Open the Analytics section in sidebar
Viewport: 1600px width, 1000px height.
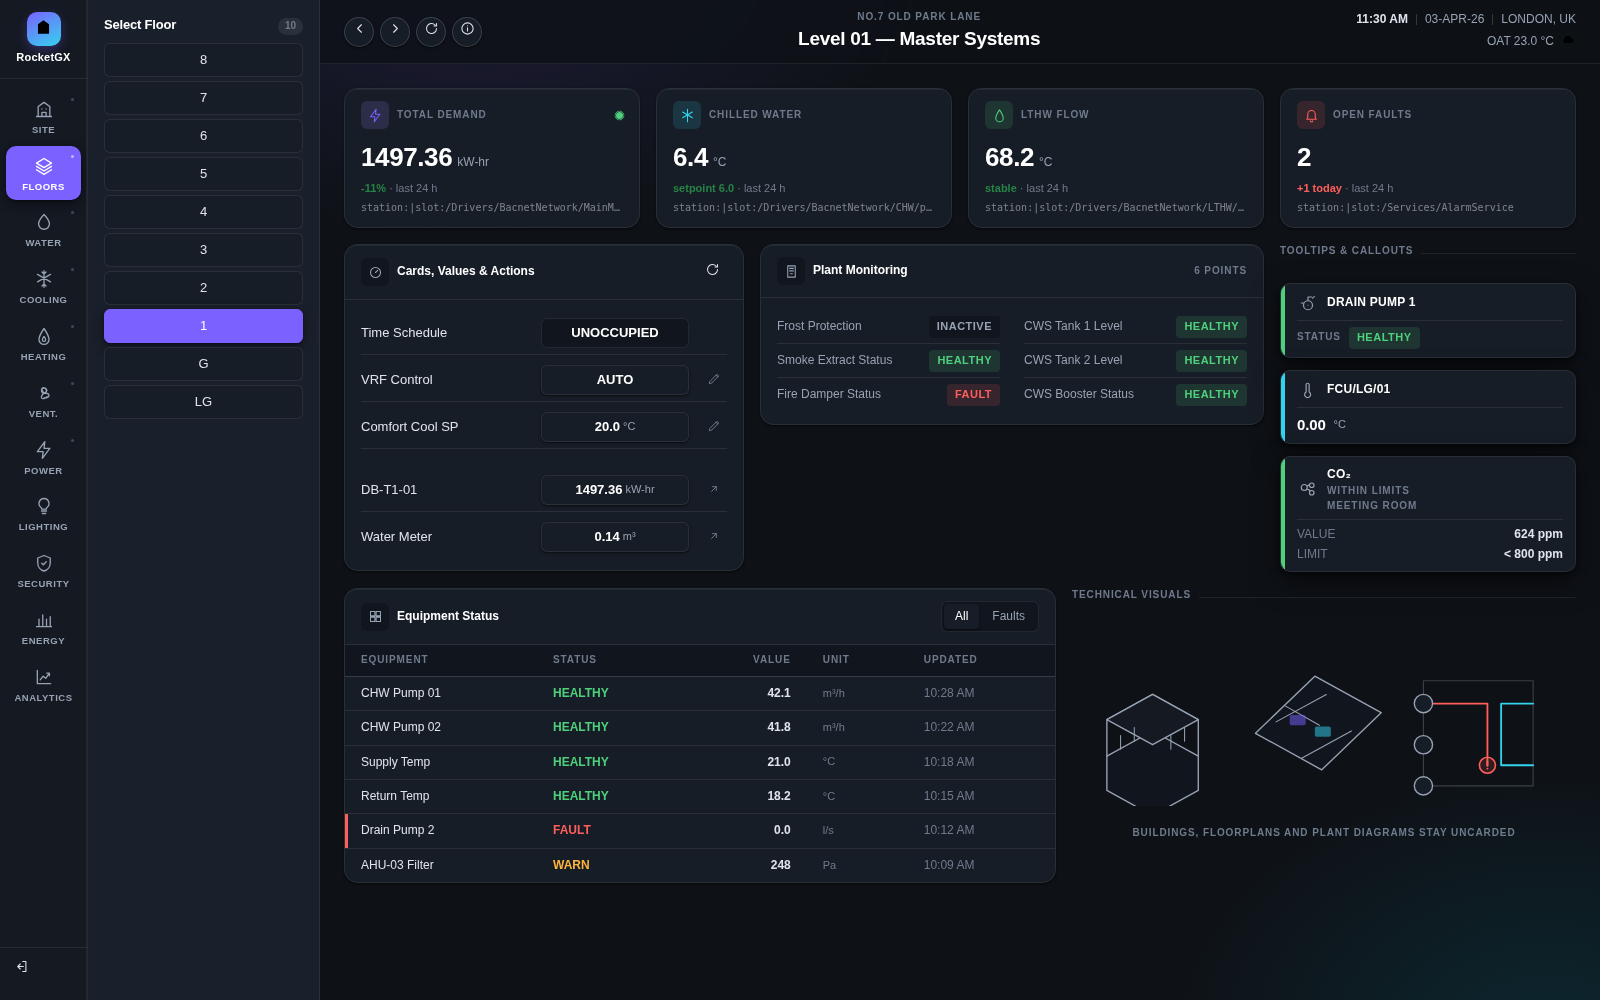click(43, 685)
